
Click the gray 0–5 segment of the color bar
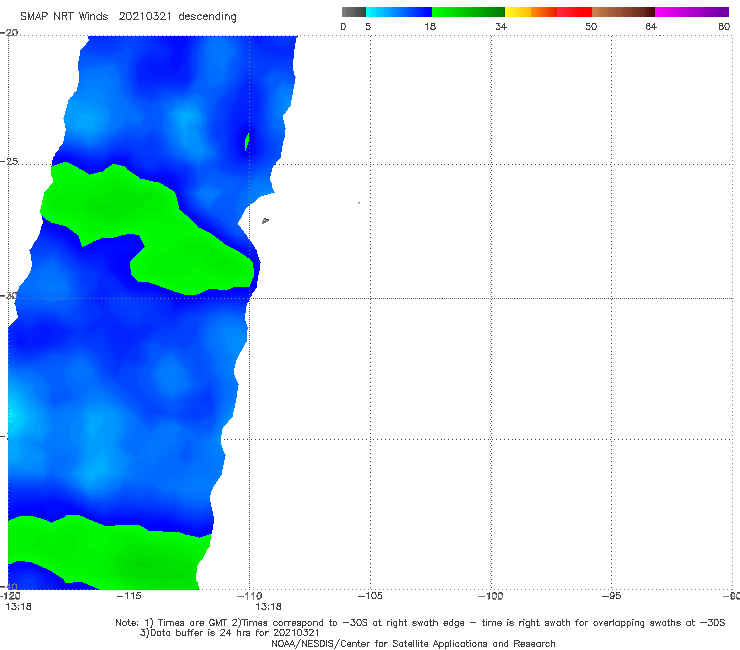353,12
